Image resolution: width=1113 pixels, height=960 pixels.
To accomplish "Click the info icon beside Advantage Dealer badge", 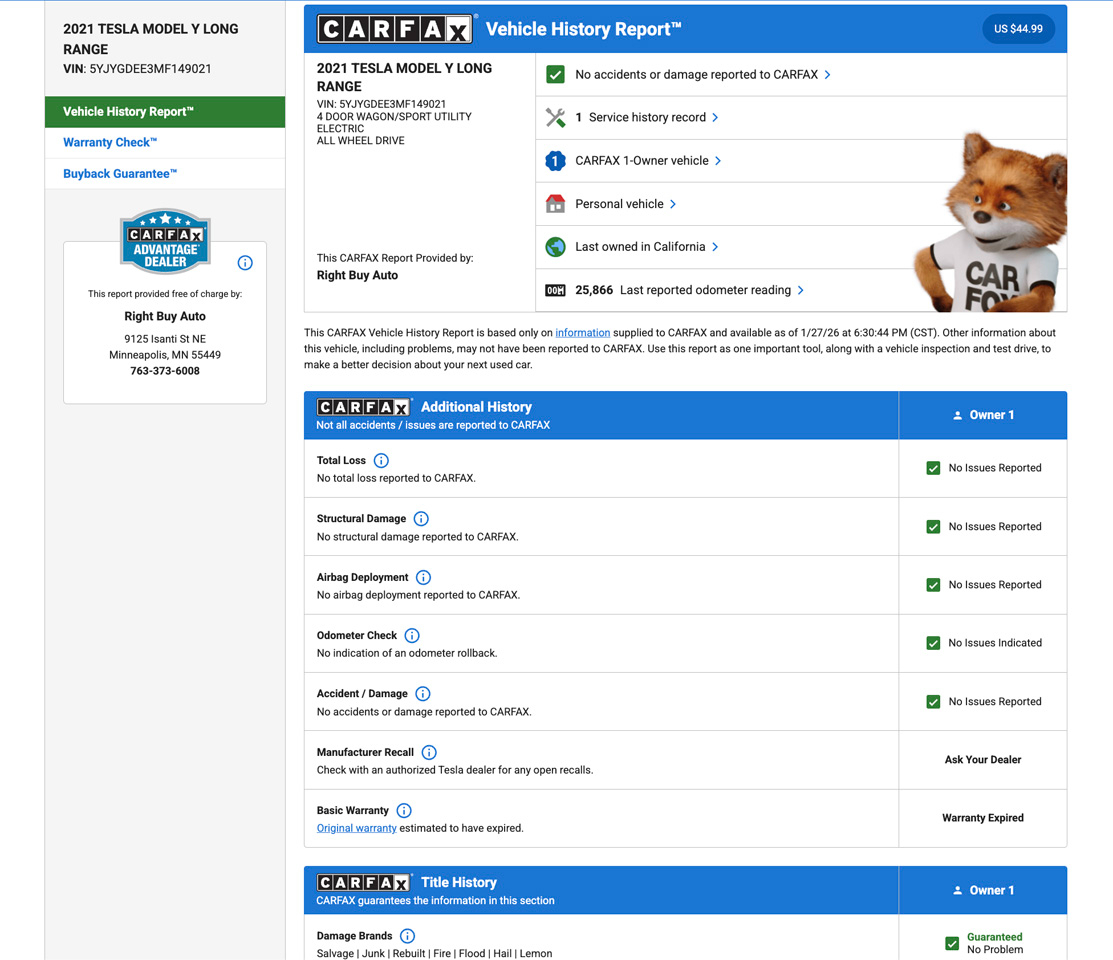I will coord(245,263).
